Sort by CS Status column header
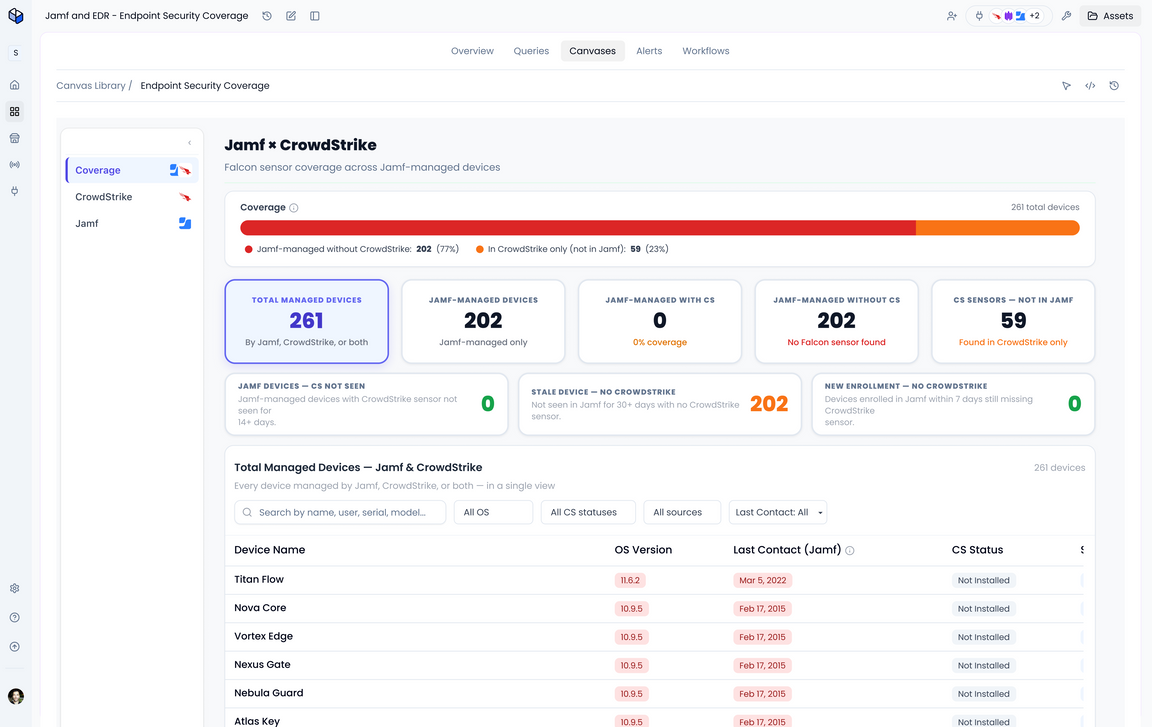This screenshot has width=1152, height=727. 977,549
